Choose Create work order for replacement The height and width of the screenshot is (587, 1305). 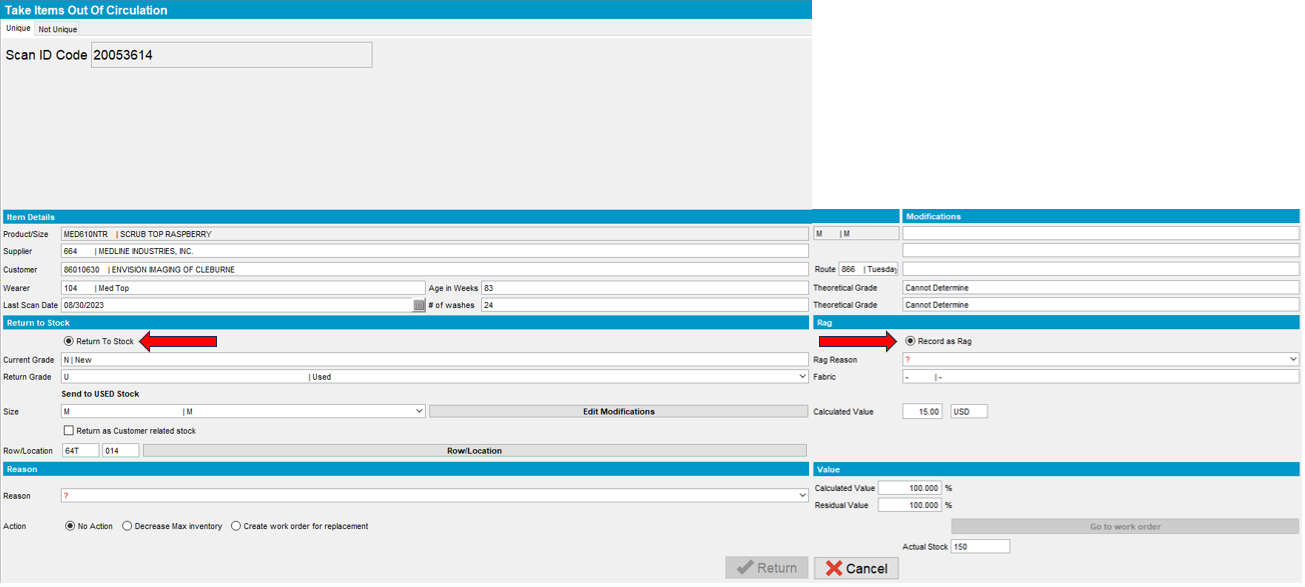(x=236, y=526)
